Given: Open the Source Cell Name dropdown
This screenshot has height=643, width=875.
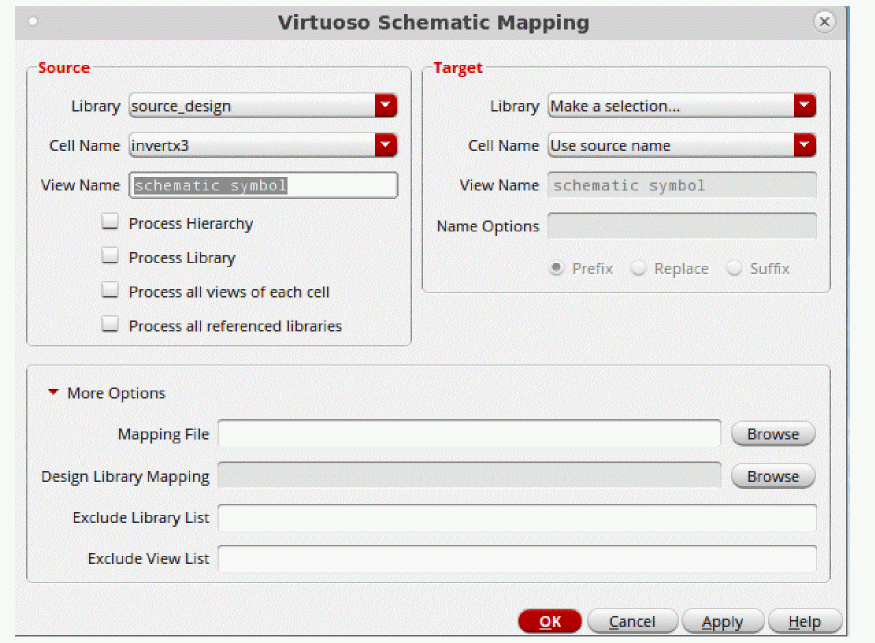Looking at the screenshot, I should [x=386, y=145].
